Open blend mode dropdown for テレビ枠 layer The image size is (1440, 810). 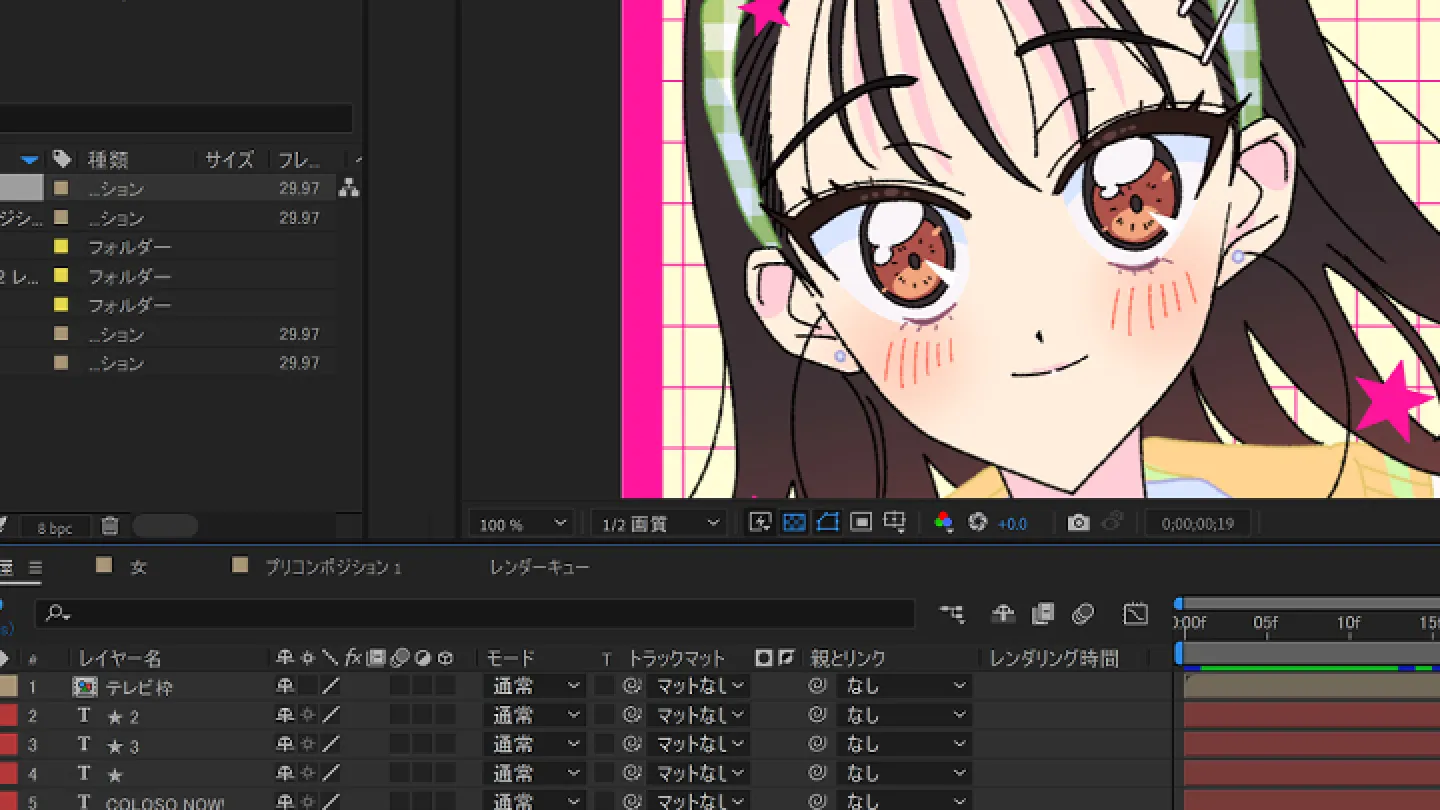tap(534, 686)
